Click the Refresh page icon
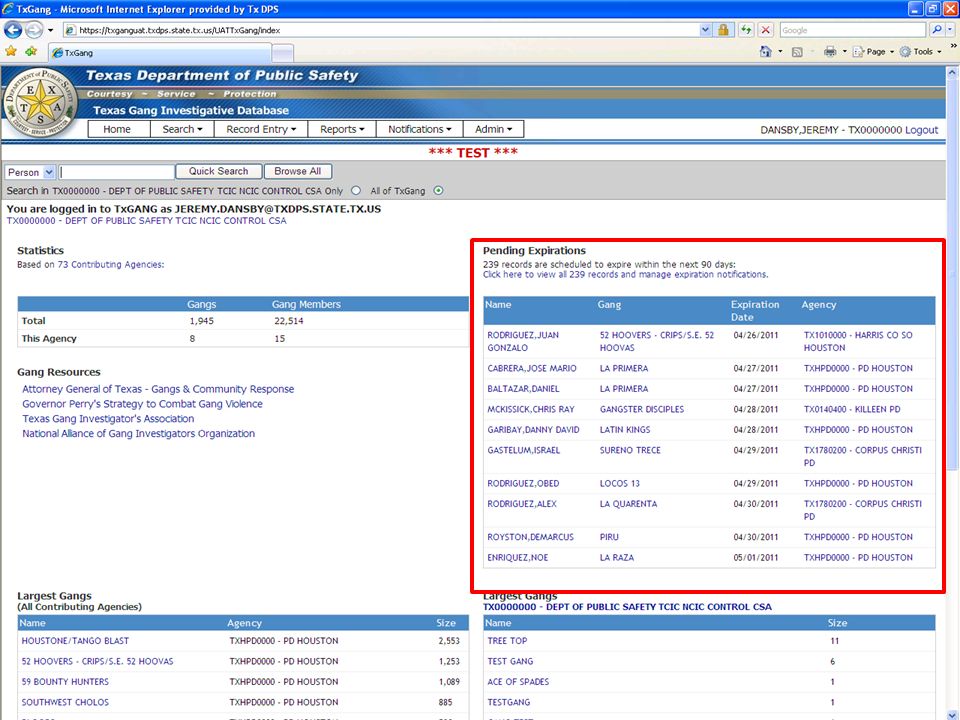This screenshot has width=960, height=720. pyautogui.click(x=746, y=30)
